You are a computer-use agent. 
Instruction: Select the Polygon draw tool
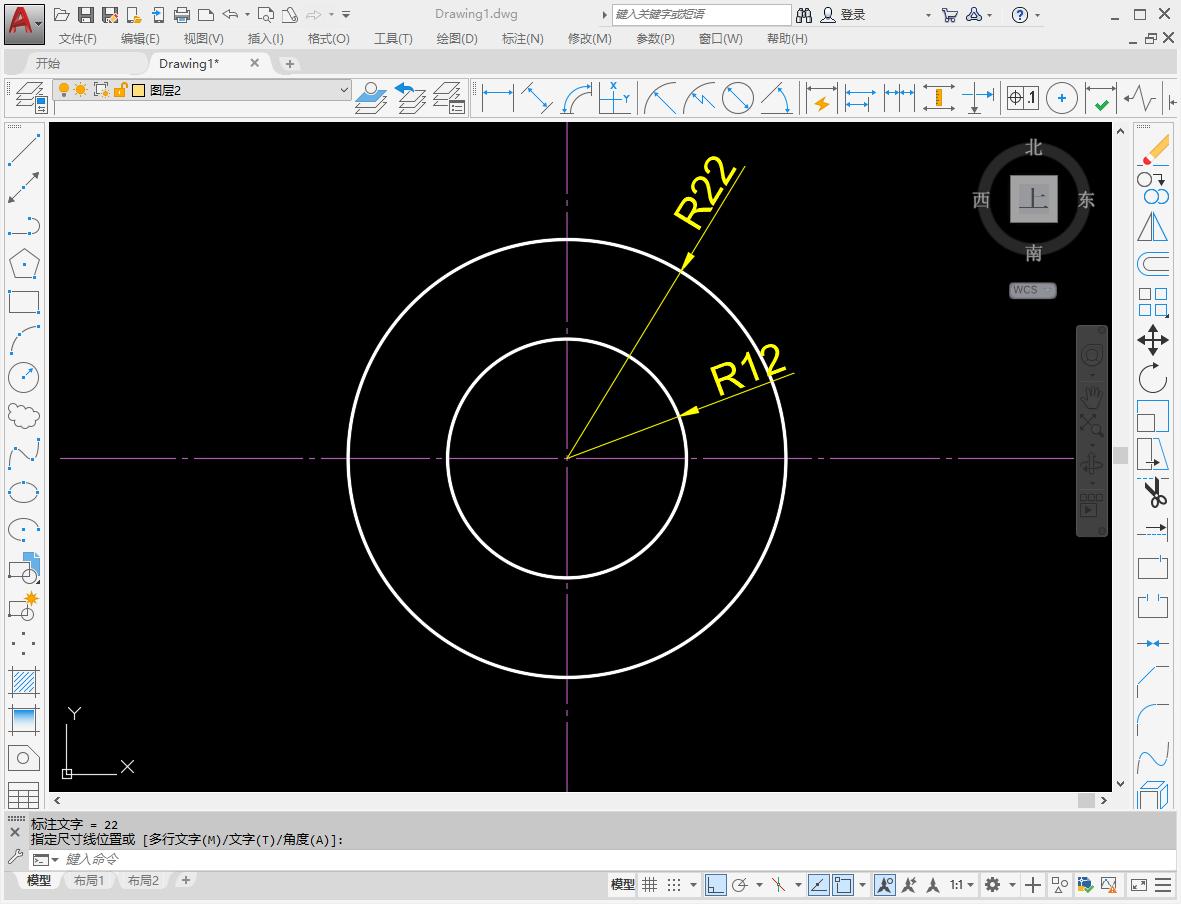click(x=23, y=264)
